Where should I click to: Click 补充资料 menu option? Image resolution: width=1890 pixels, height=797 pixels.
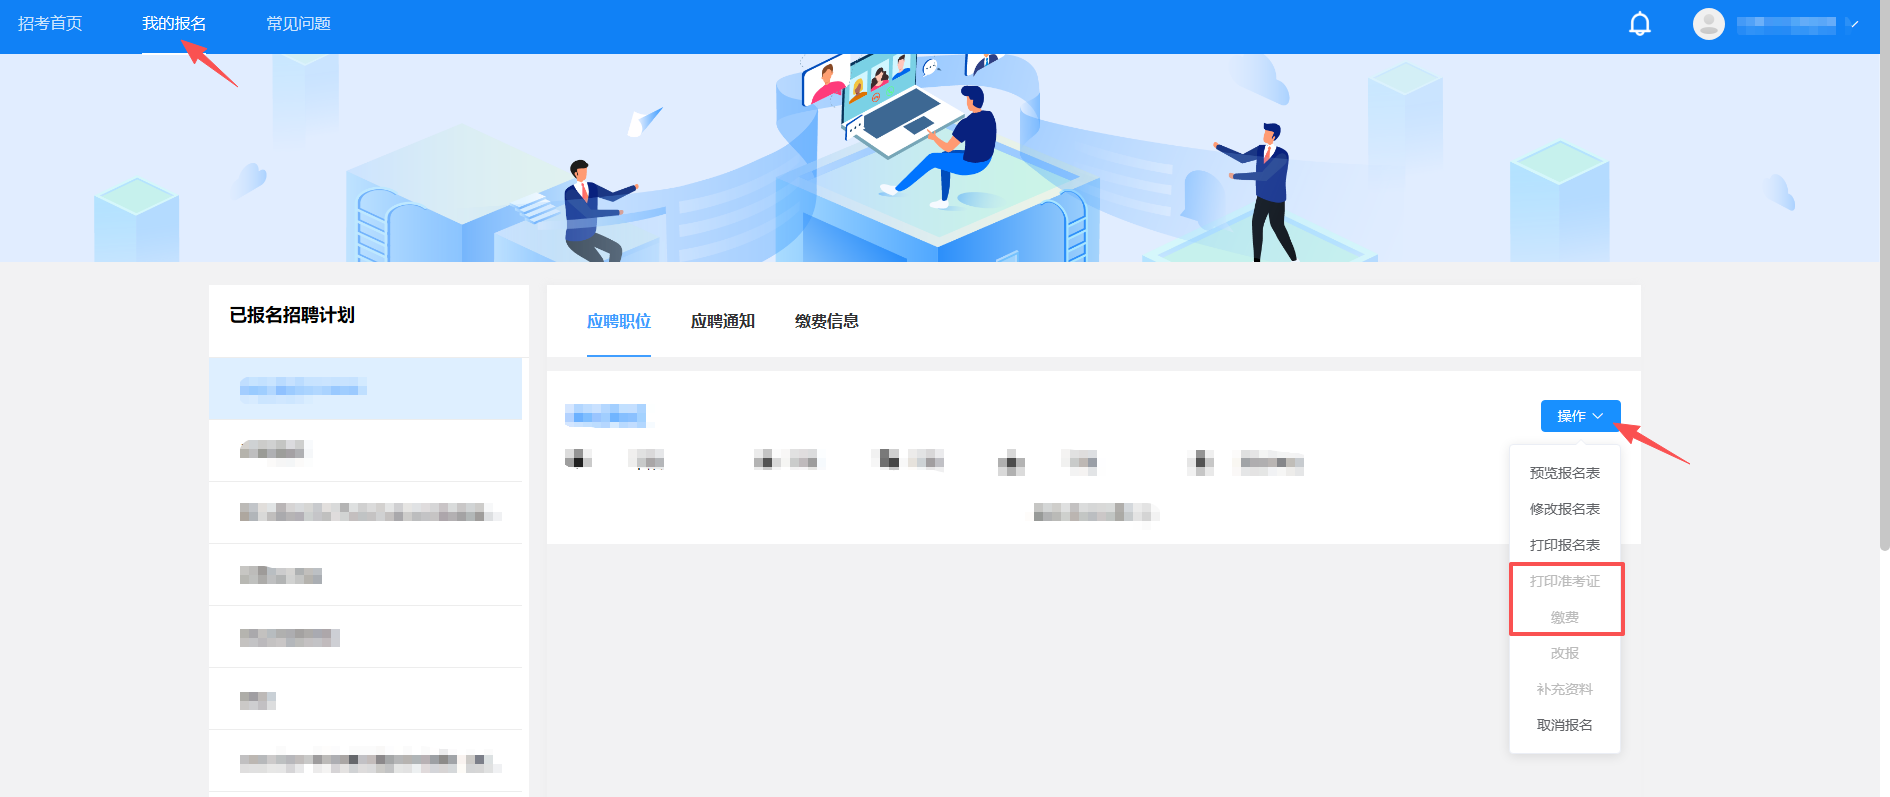(1564, 689)
